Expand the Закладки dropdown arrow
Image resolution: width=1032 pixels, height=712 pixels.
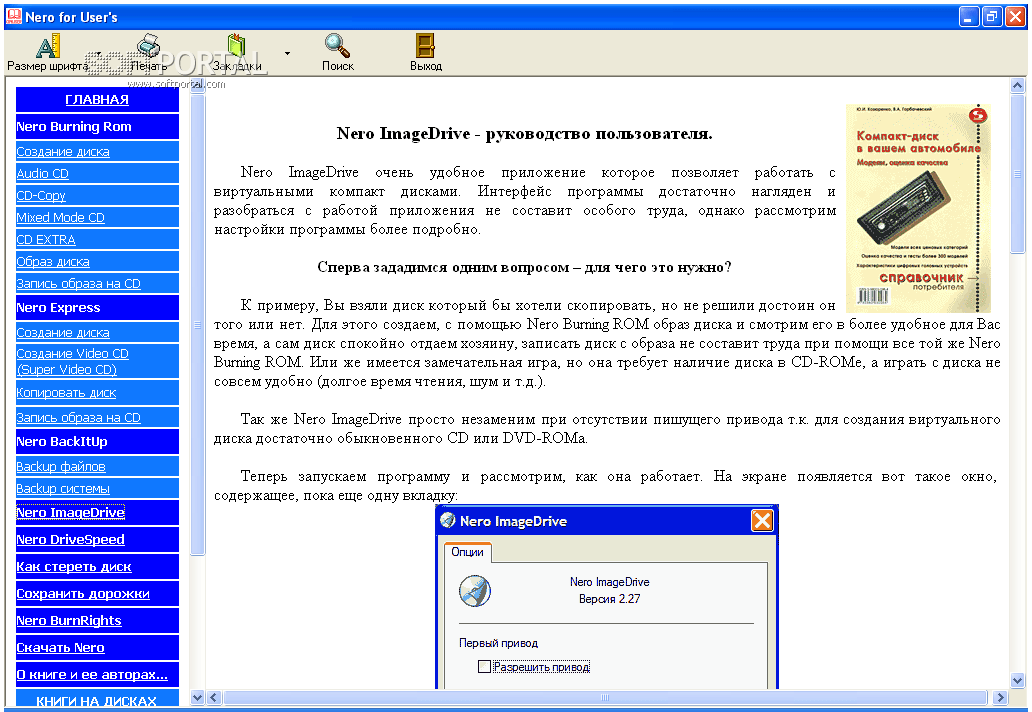[x=287, y=53]
